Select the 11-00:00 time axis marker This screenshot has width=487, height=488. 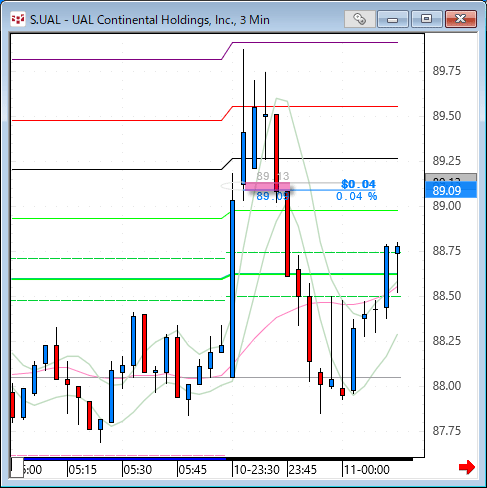click(367, 470)
